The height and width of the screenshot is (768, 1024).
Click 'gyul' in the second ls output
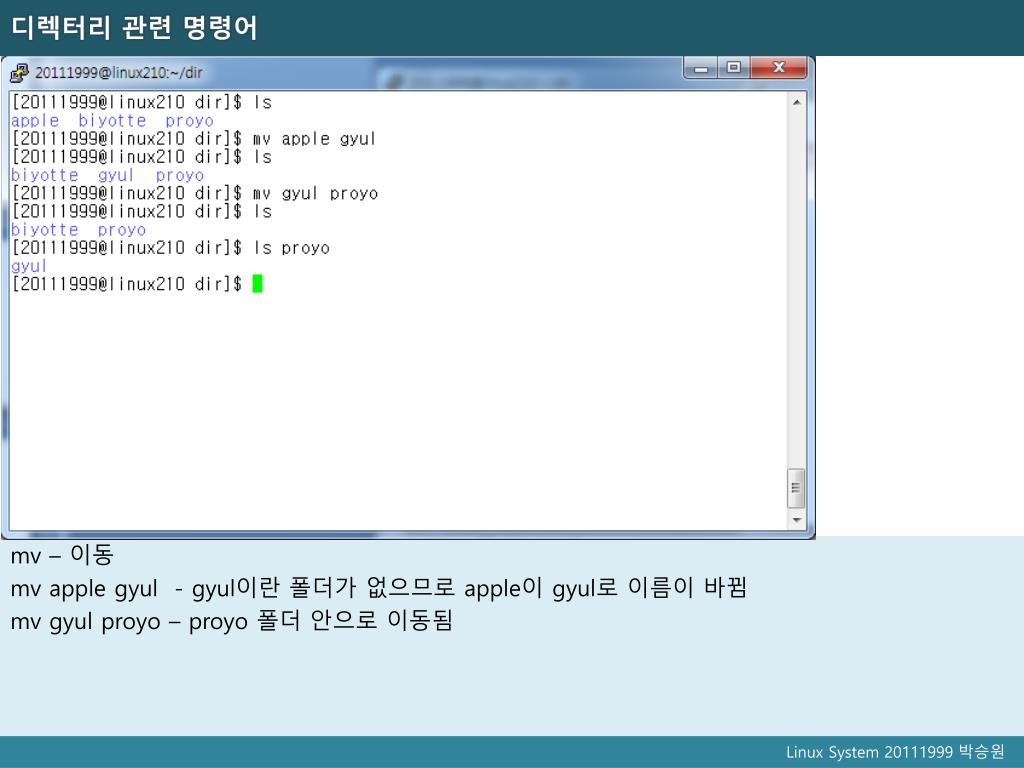tap(116, 176)
